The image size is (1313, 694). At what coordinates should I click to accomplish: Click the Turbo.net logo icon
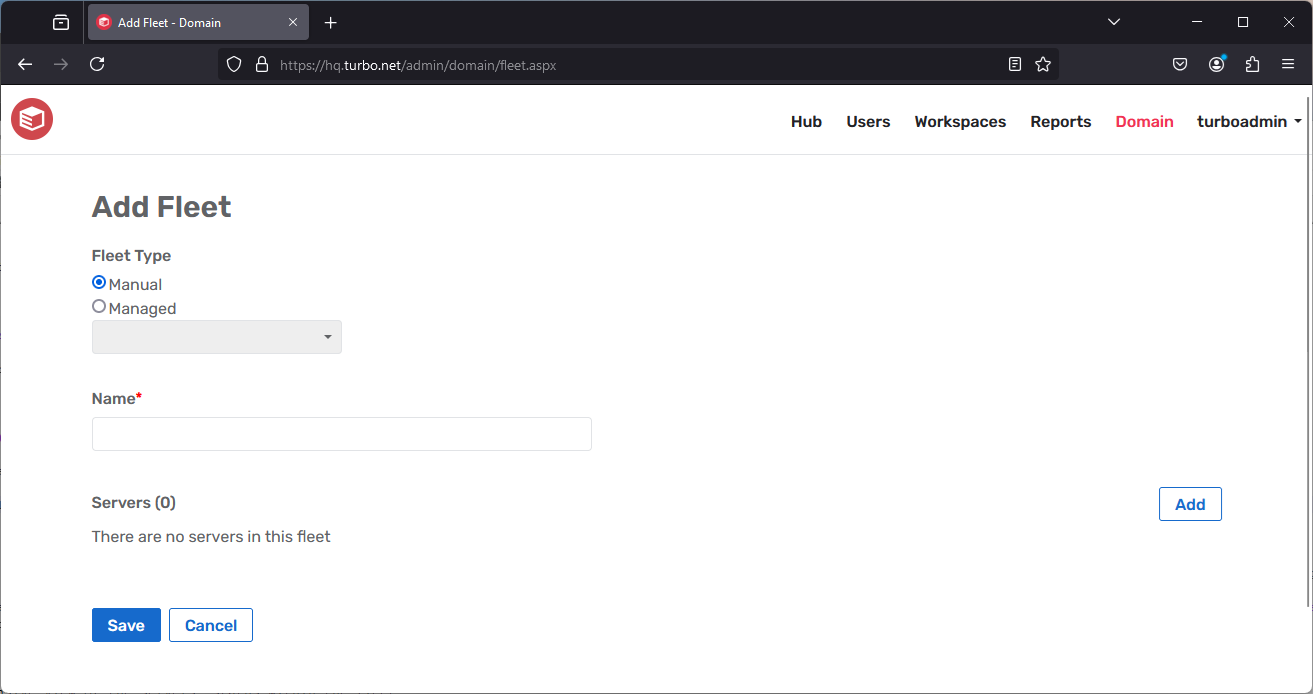coord(31,119)
